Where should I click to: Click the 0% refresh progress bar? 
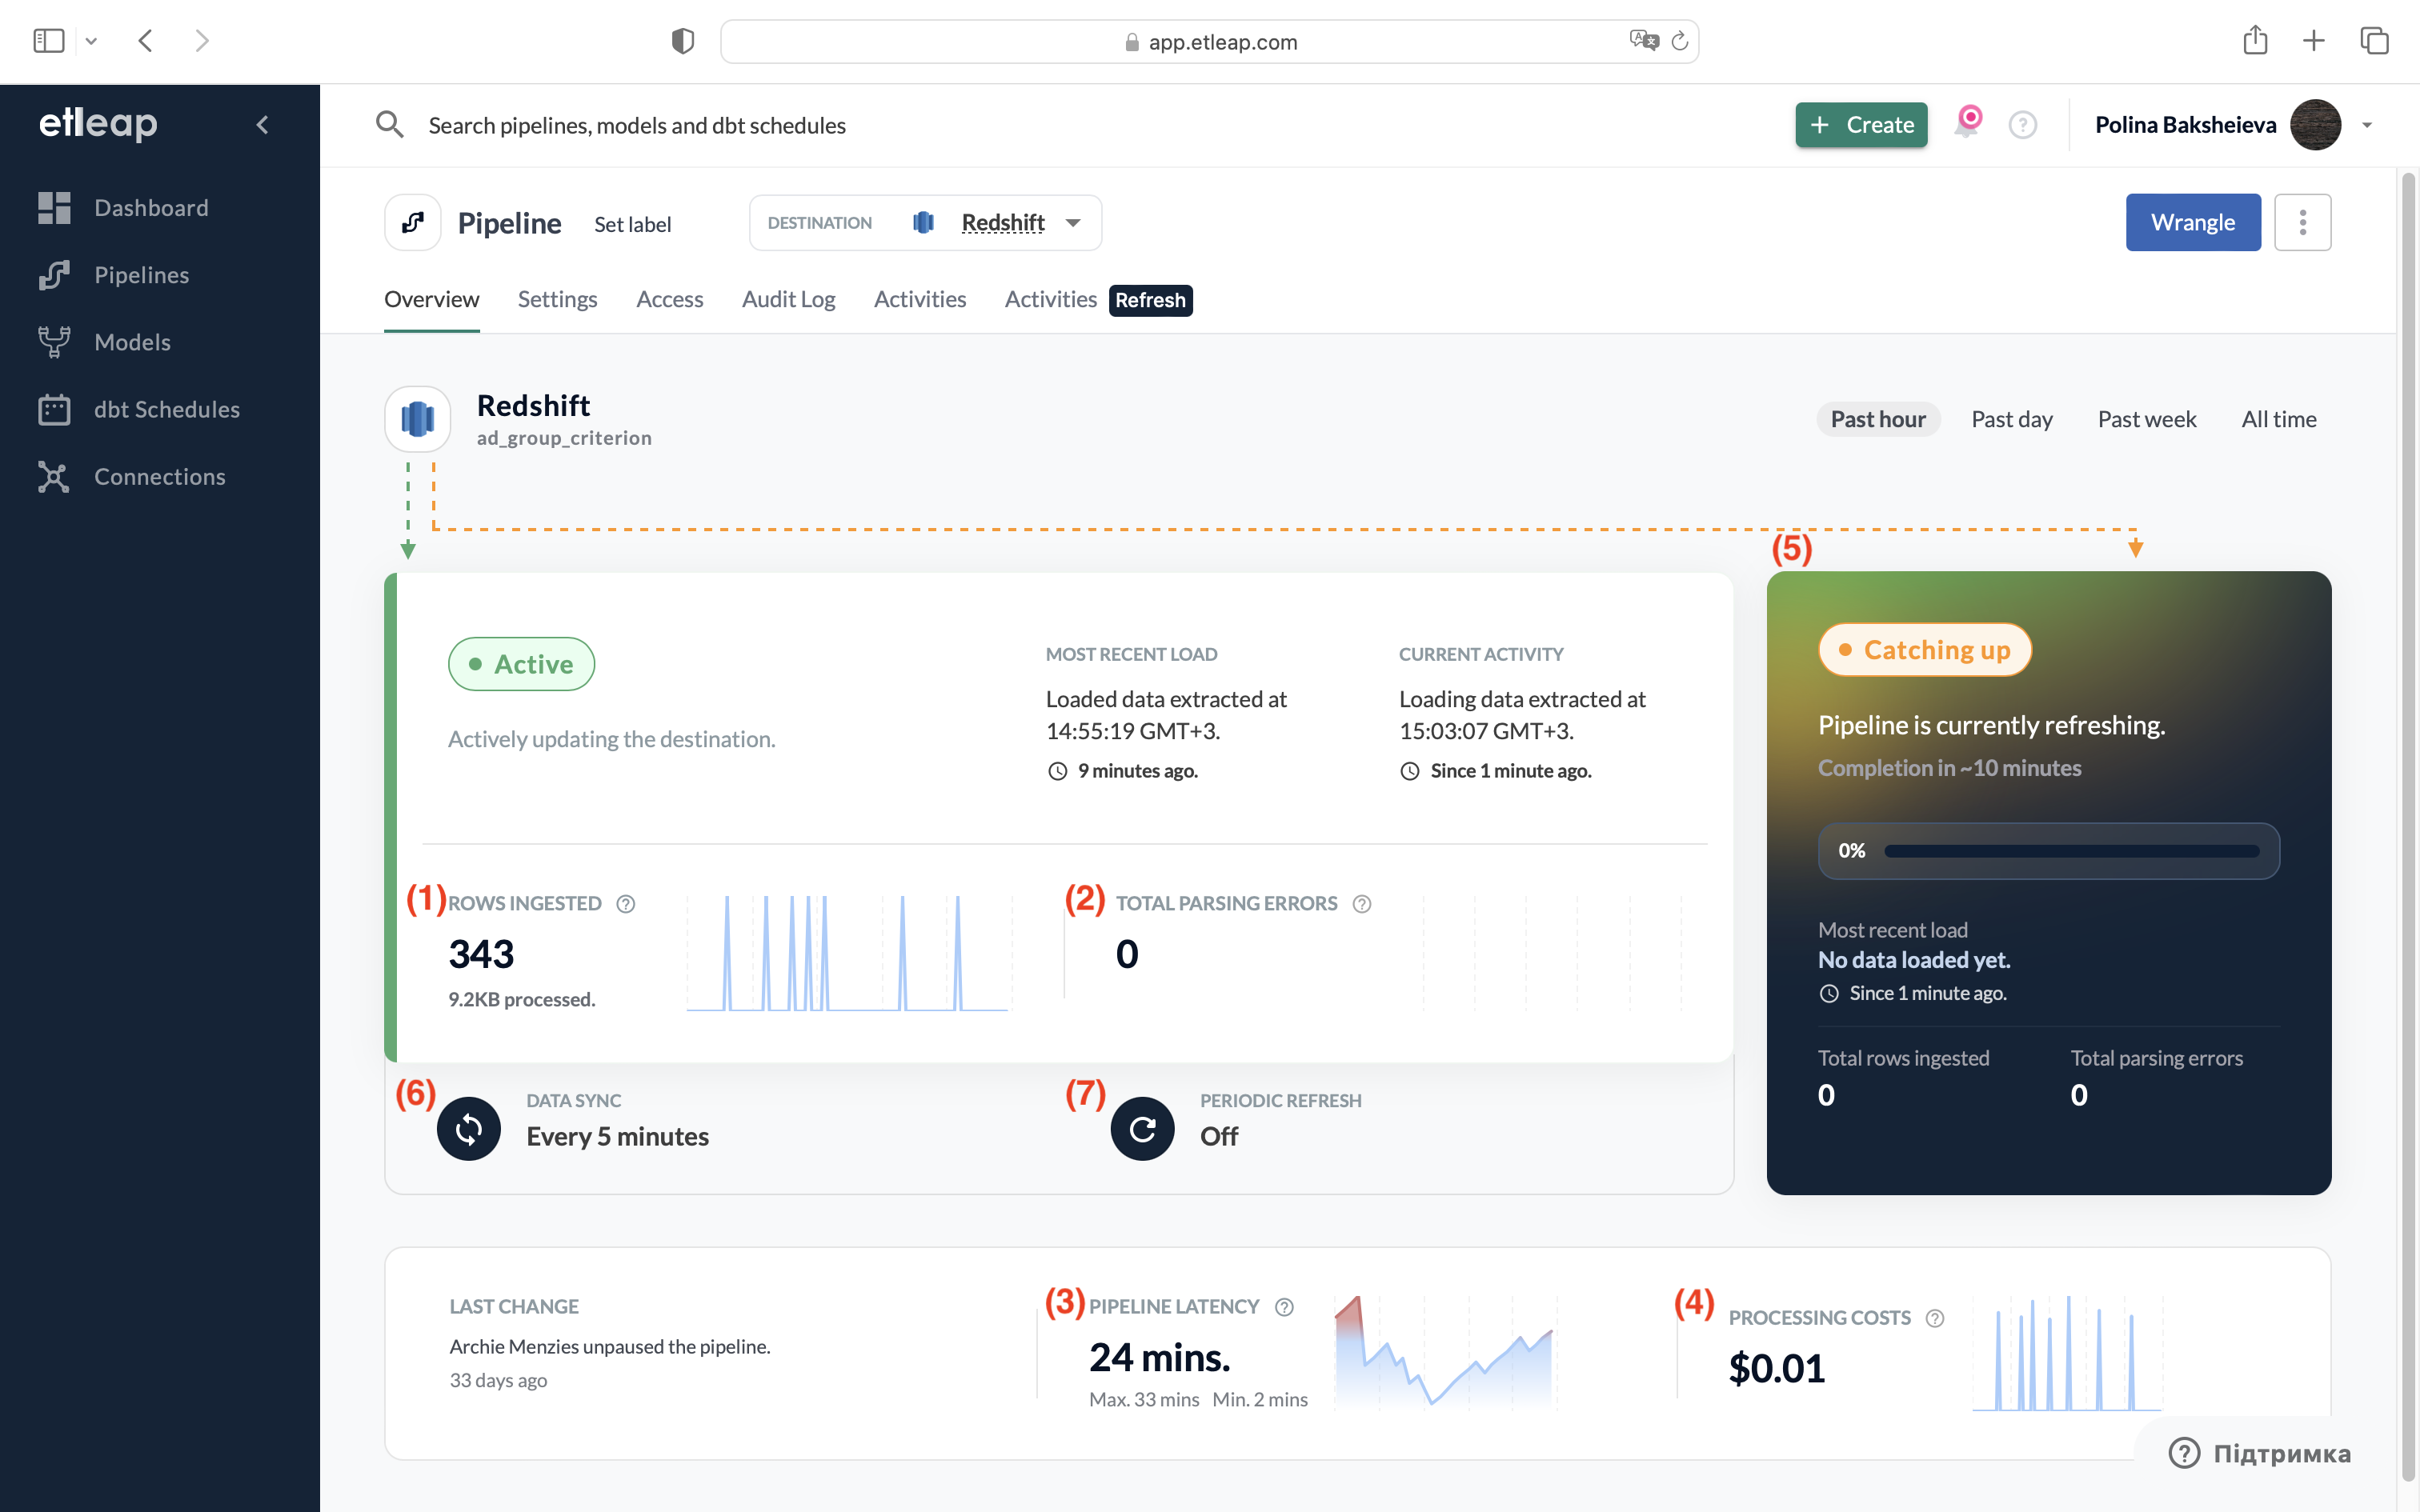[2070, 851]
